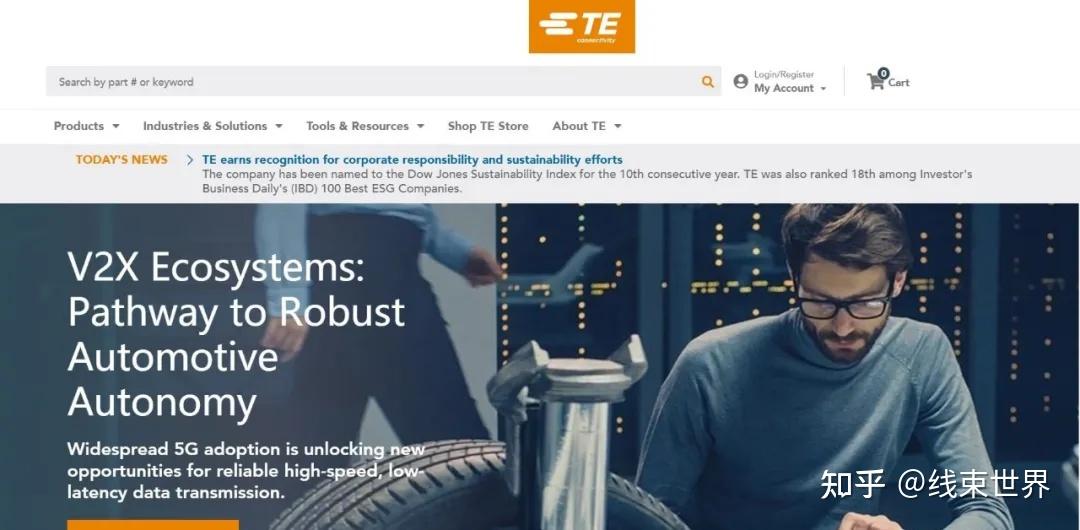Screen dimensions: 1080x530
Task: Click the Login/Register link
Action: 784,74
